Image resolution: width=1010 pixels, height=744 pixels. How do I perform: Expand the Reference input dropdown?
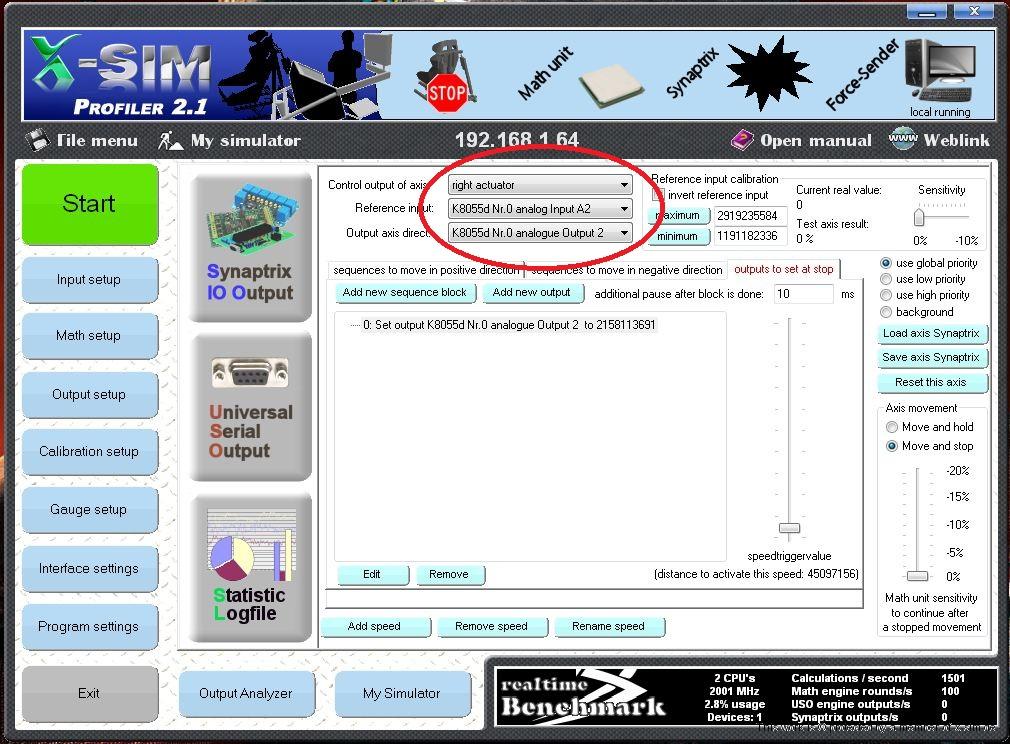pos(624,209)
